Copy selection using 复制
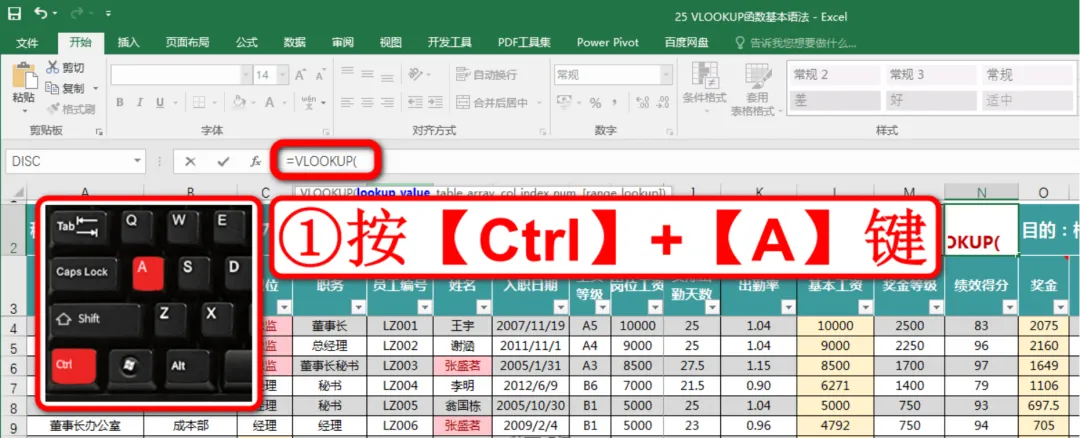This screenshot has height=438, width=1080. point(65,88)
